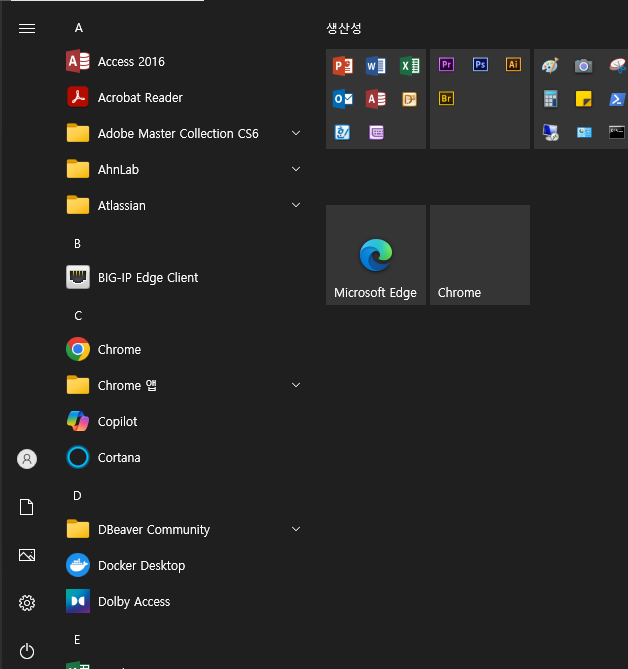Open the yellow Sticky Notes tile
Viewport: 628px width, 669px height.
(x=584, y=99)
